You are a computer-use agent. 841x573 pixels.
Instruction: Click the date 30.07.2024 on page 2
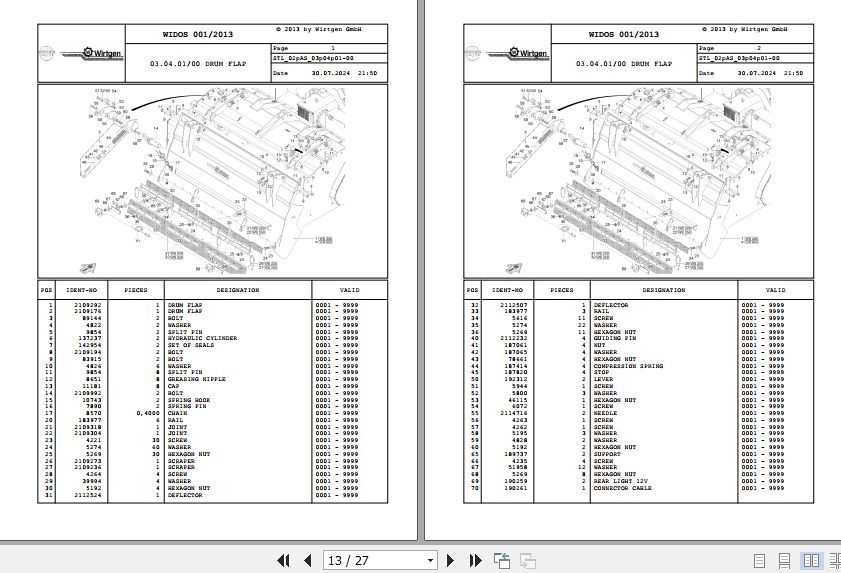(756, 73)
